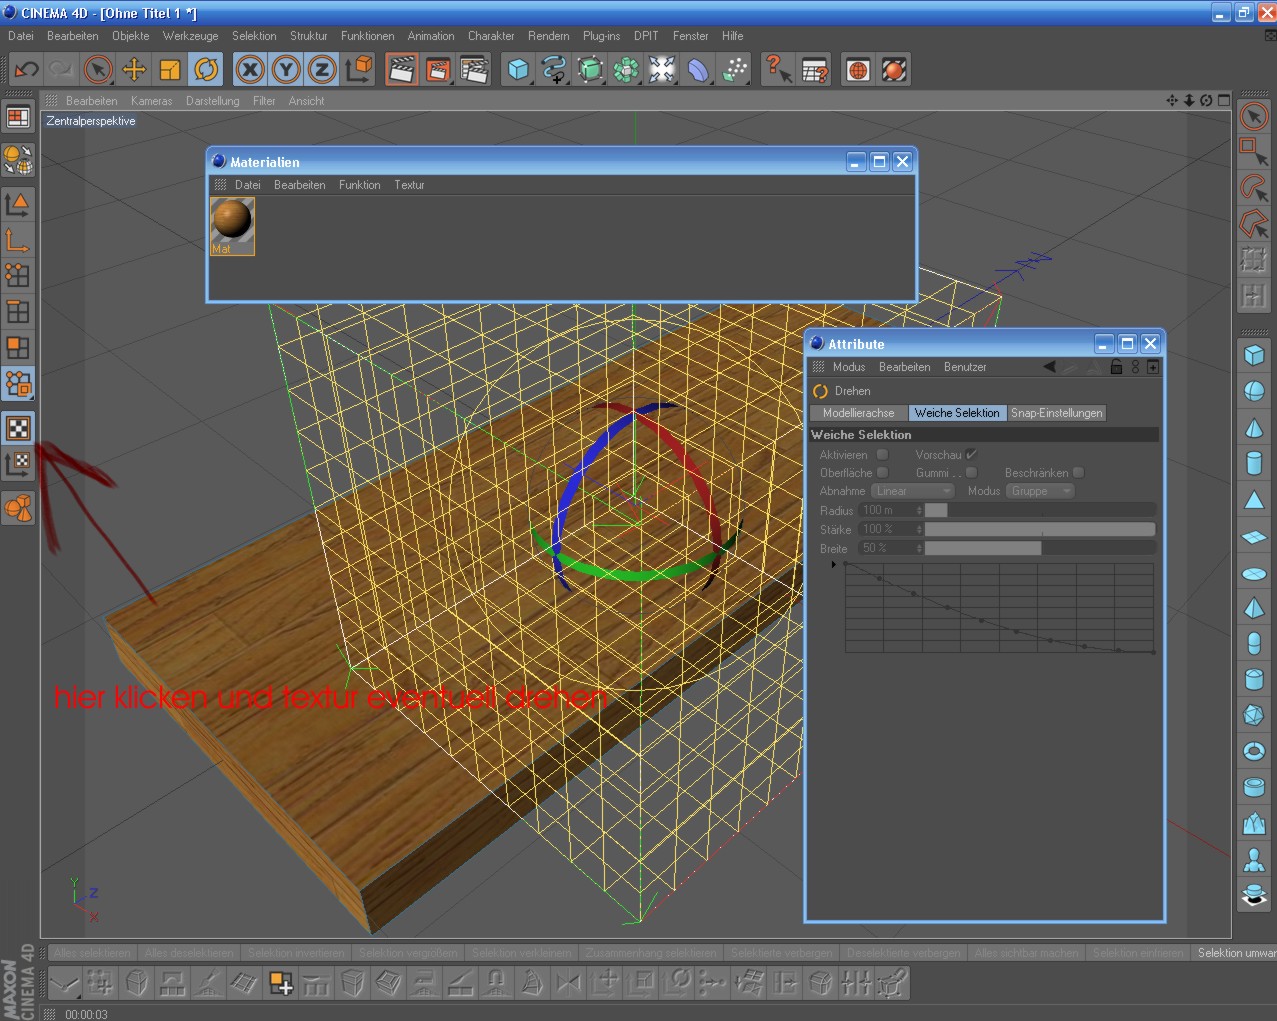Add a Torus object from right palette
1277x1021 pixels.
(x=1254, y=751)
